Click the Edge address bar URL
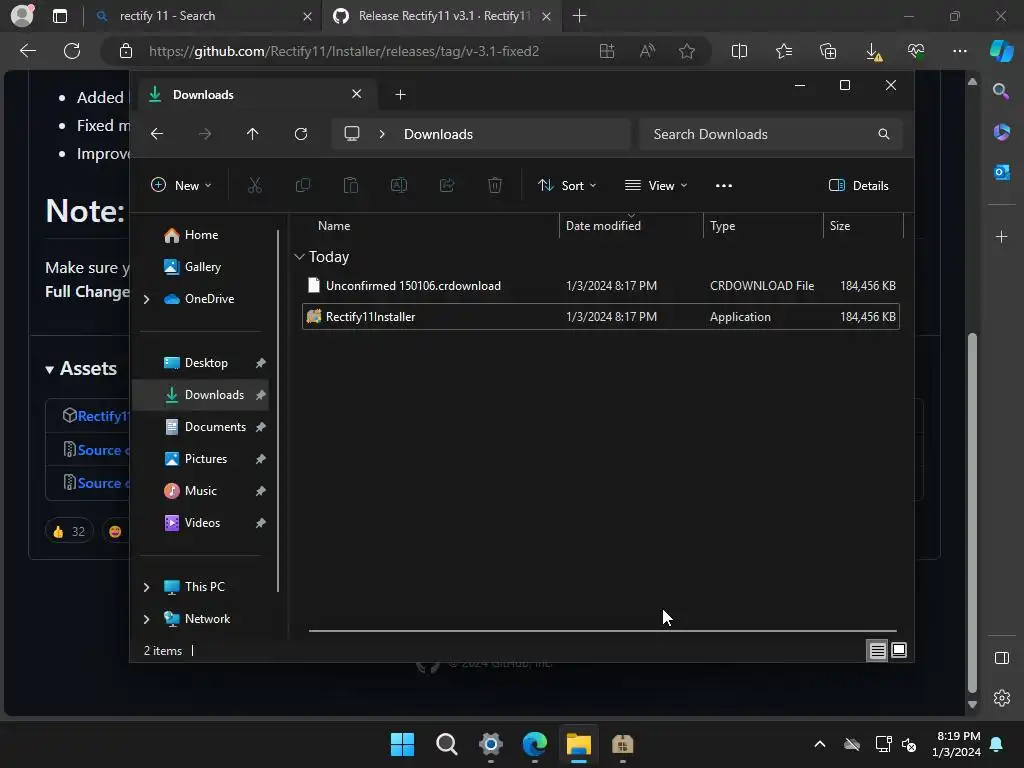1024x768 pixels. point(344,51)
